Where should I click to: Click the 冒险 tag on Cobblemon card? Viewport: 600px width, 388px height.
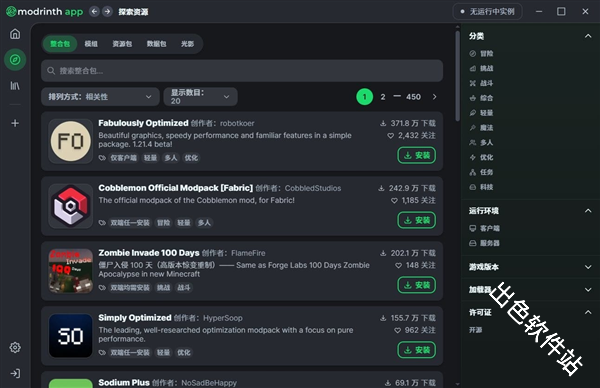click(163, 223)
